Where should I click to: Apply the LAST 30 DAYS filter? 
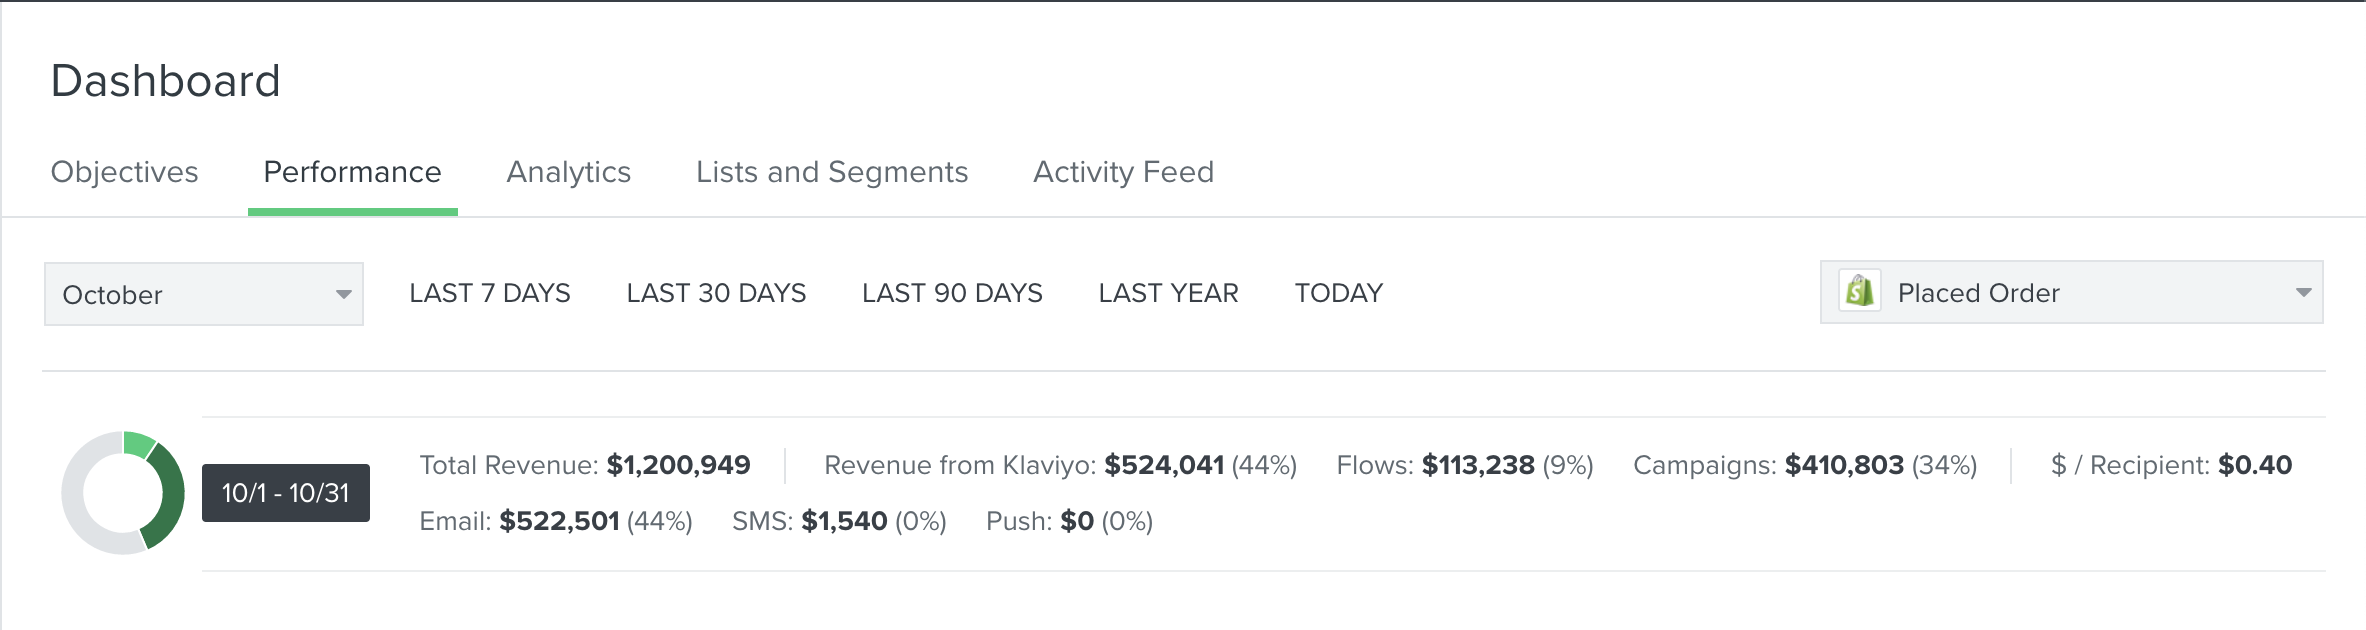(x=716, y=293)
